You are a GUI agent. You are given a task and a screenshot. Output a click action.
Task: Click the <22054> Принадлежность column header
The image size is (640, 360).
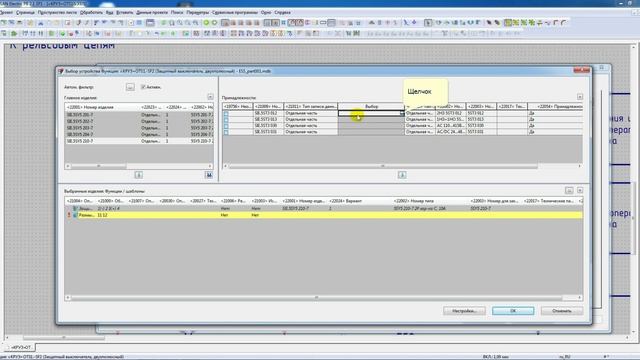point(555,107)
